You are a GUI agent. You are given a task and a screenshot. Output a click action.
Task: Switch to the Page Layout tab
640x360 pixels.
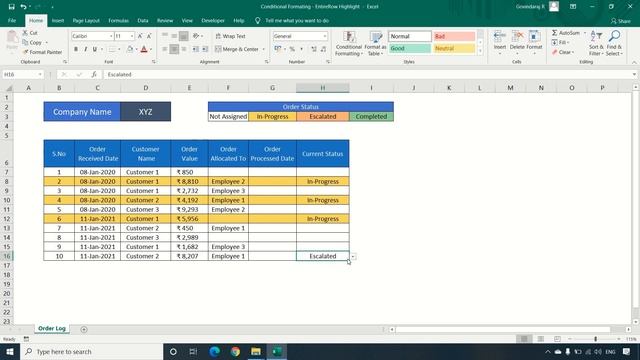[x=86, y=20]
